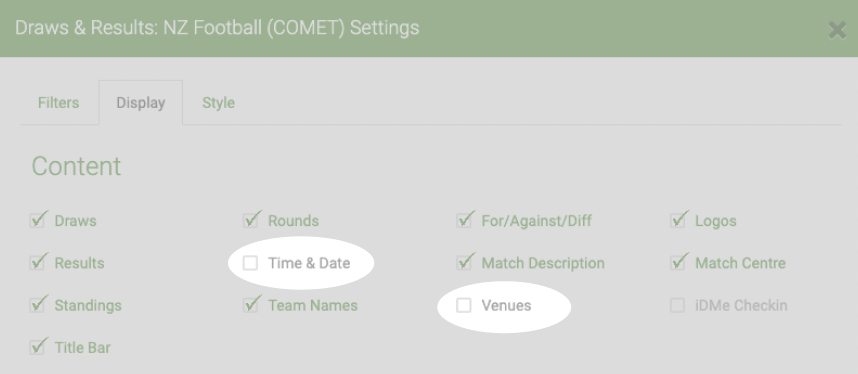Enable the Venues checkbox
Image resolution: width=858 pixels, height=374 pixels.
click(464, 305)
